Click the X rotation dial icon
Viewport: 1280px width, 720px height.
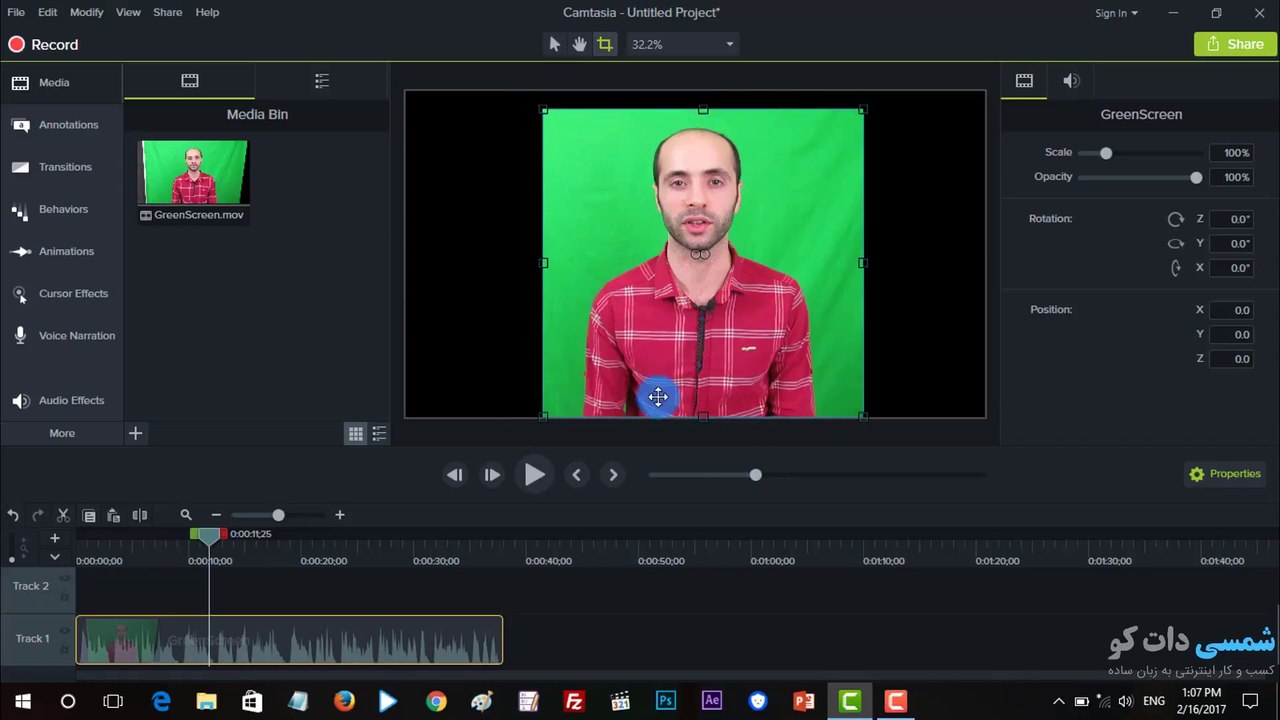(x=1176, y=268)
